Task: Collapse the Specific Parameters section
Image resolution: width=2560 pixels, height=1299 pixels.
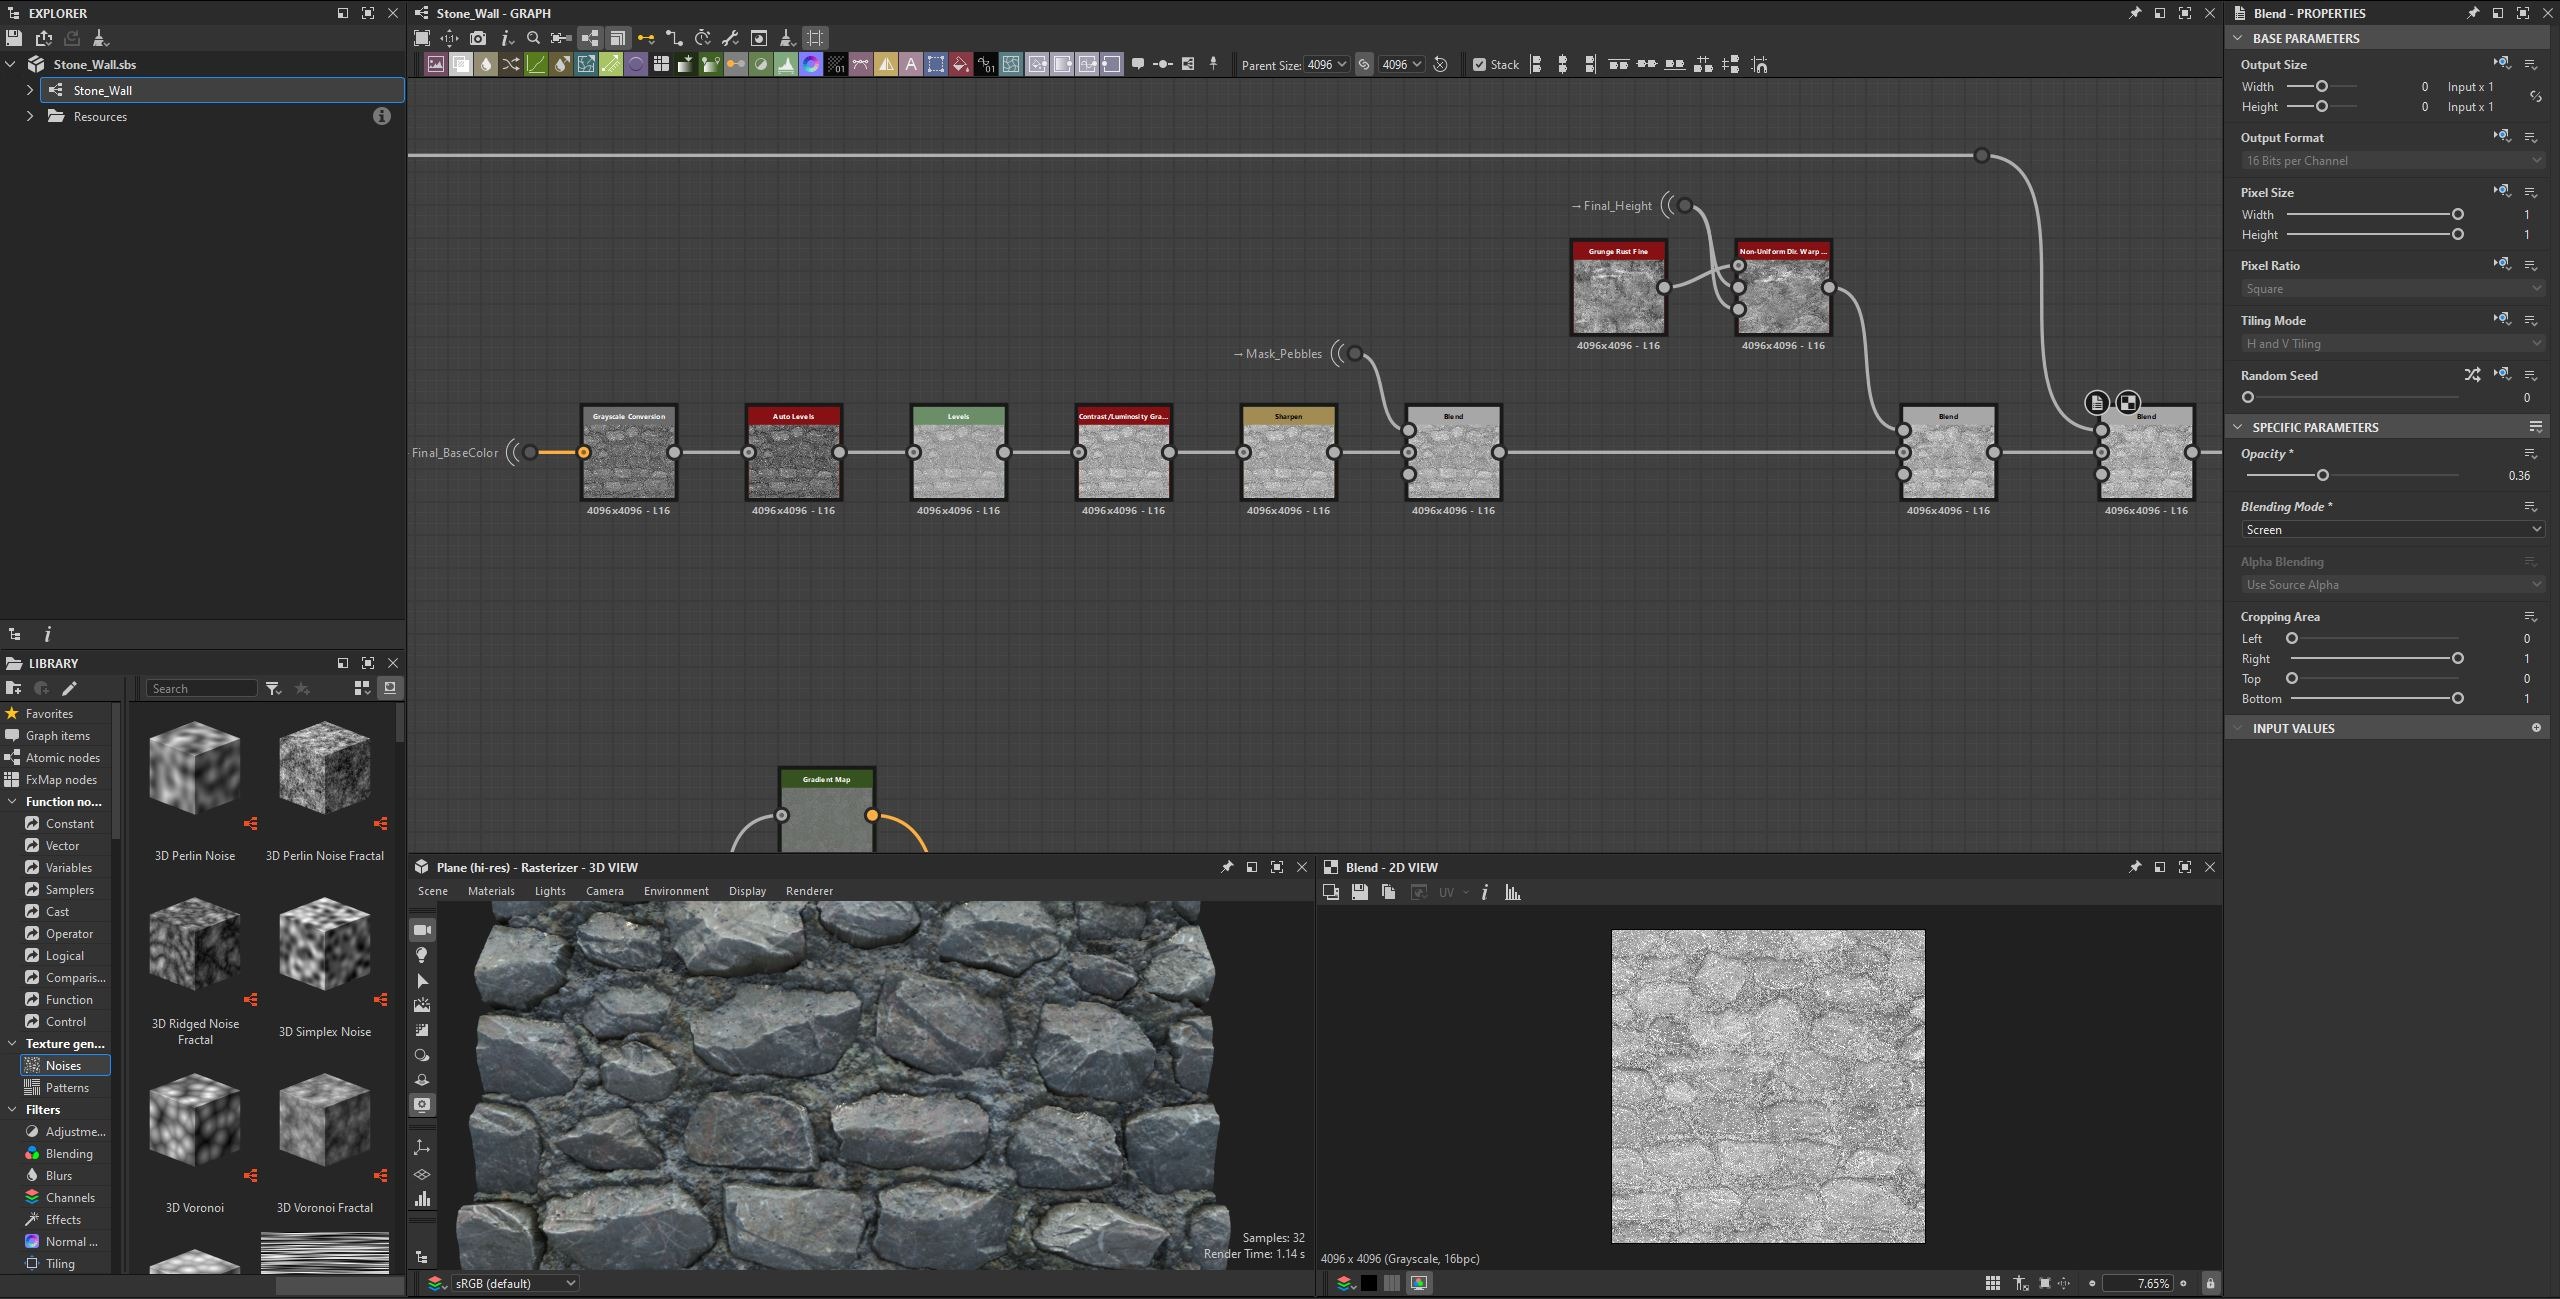Action: [2238, 427]
